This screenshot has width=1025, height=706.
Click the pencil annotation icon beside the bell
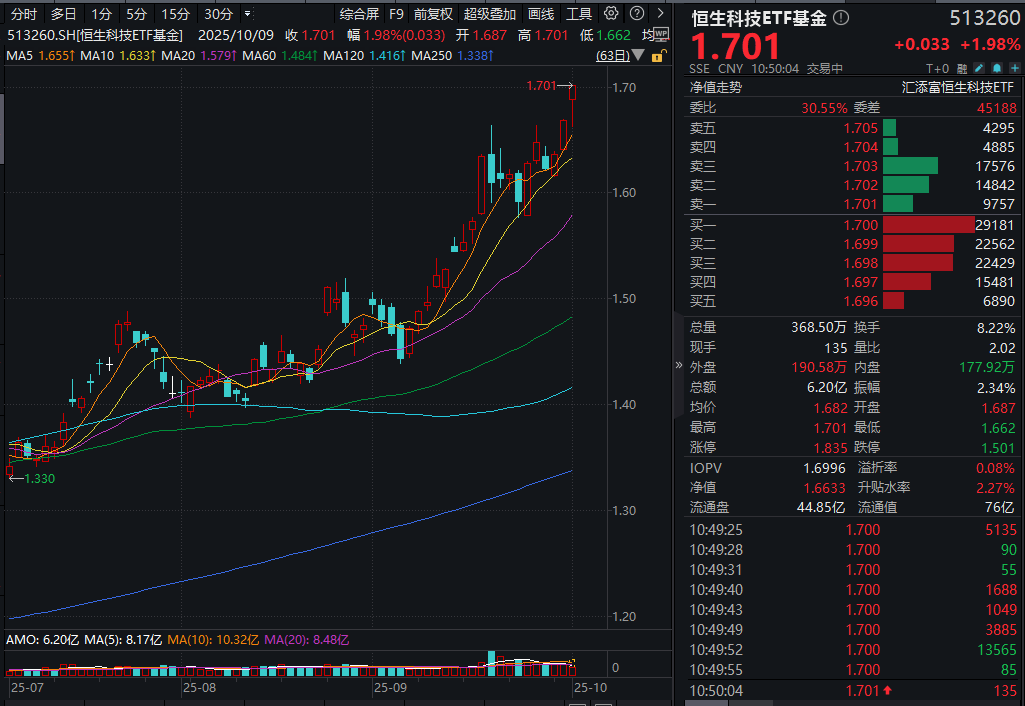[x=980, y=68]
